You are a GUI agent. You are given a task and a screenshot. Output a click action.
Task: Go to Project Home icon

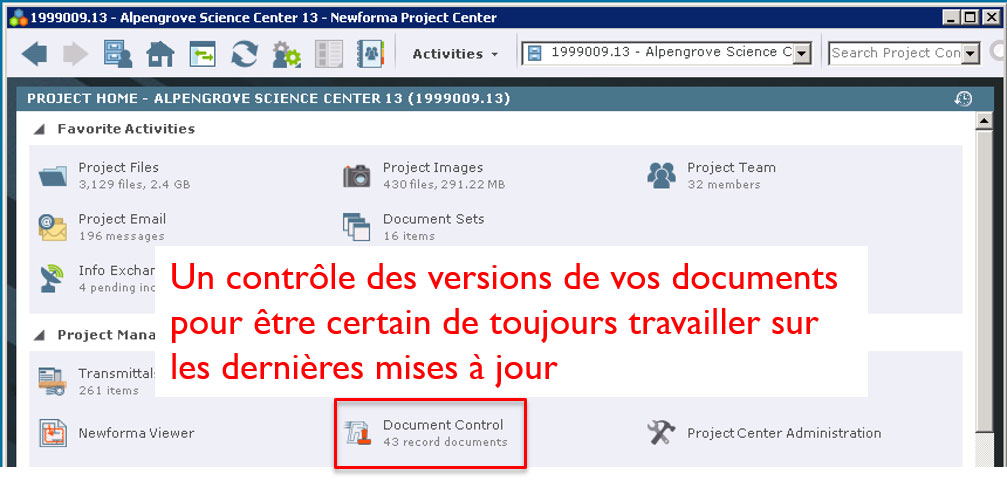160,55
